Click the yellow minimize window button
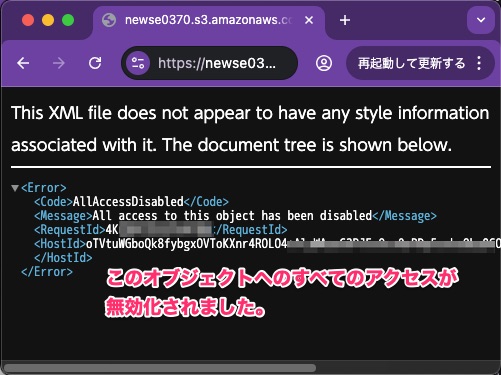The height and width of the screenshot is (375, 501). pyautogui.click(x=48, y=20)
